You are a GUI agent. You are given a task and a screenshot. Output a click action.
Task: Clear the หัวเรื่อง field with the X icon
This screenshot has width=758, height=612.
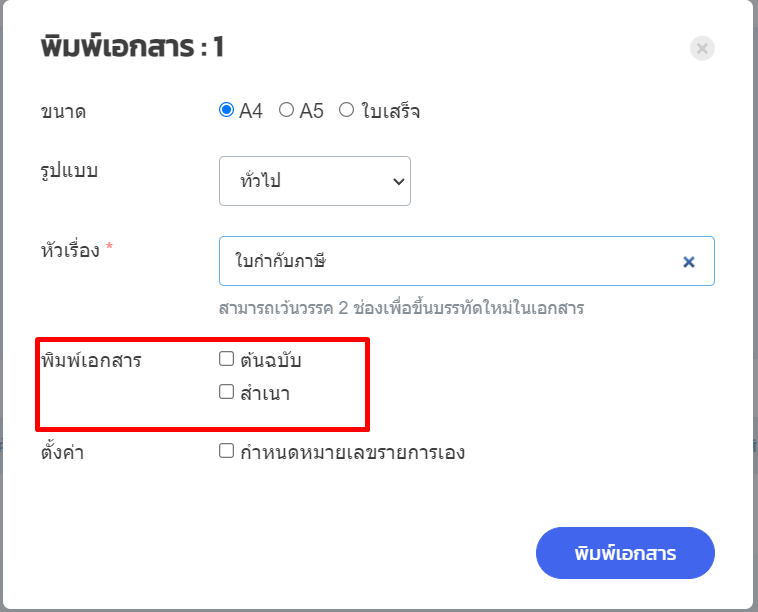coord(688,262)
